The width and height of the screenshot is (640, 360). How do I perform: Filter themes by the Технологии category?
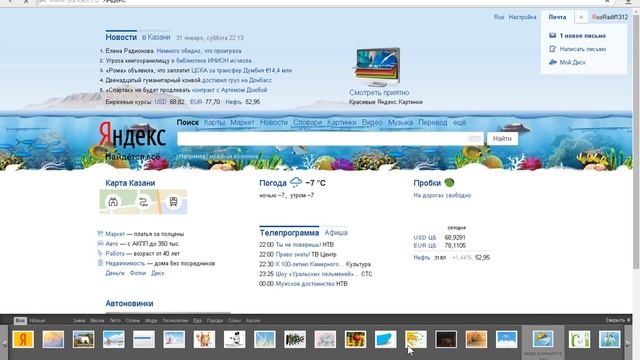(175, 320)
